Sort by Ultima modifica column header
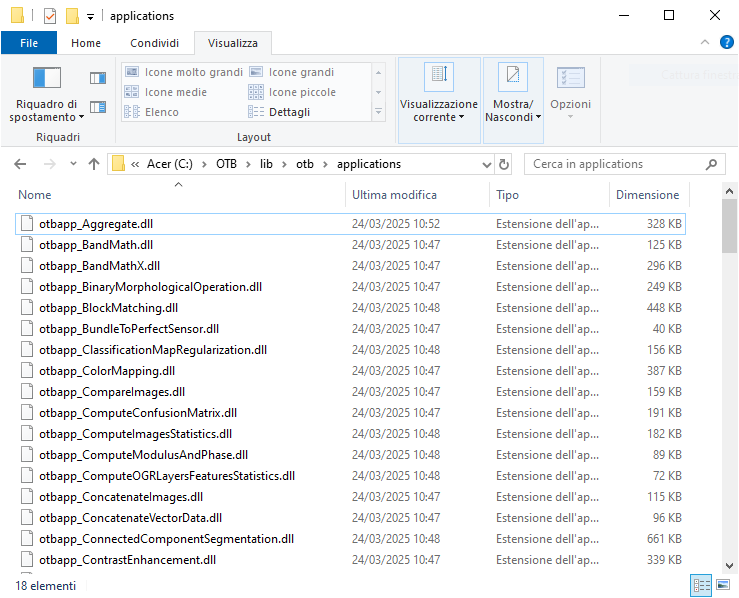 point(418,195)
